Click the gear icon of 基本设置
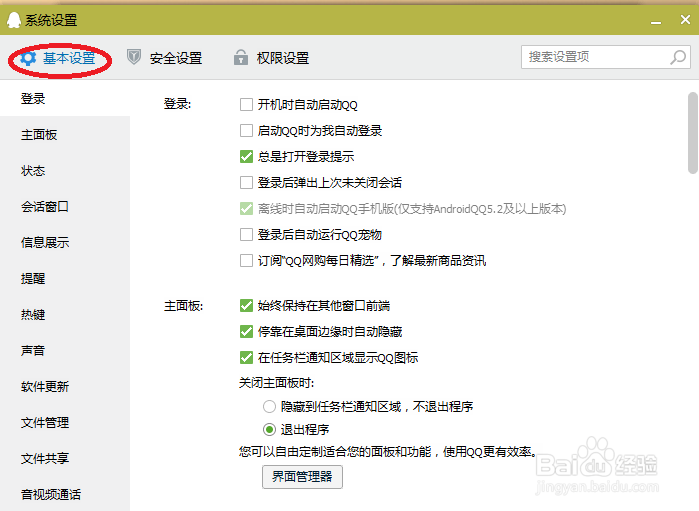Screen dimensions: 699x511 click(x=28, y=58)
